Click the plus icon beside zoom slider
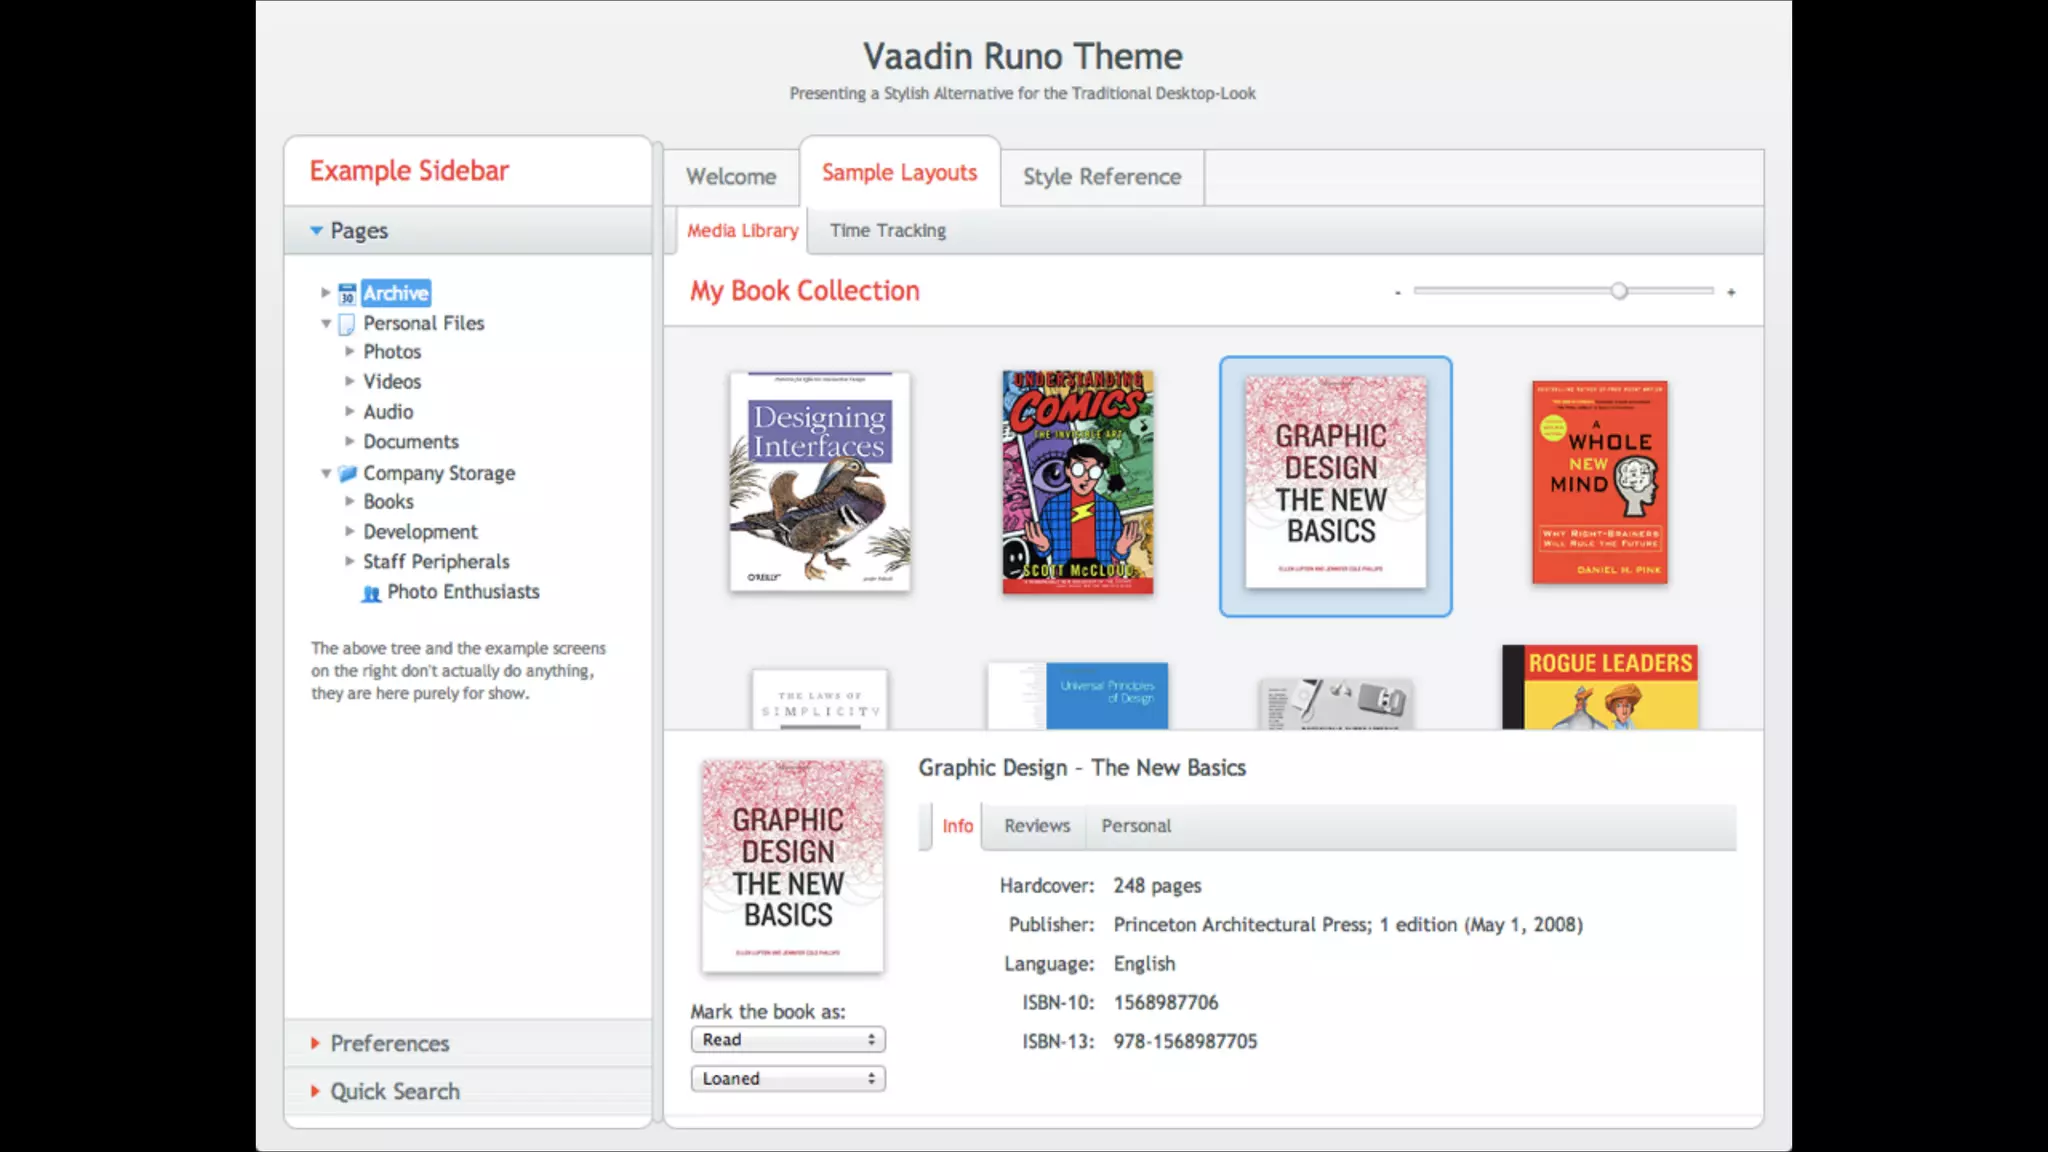Image resolution: width=2048 pixels, height=1152 pixels. pos(1731,292)
